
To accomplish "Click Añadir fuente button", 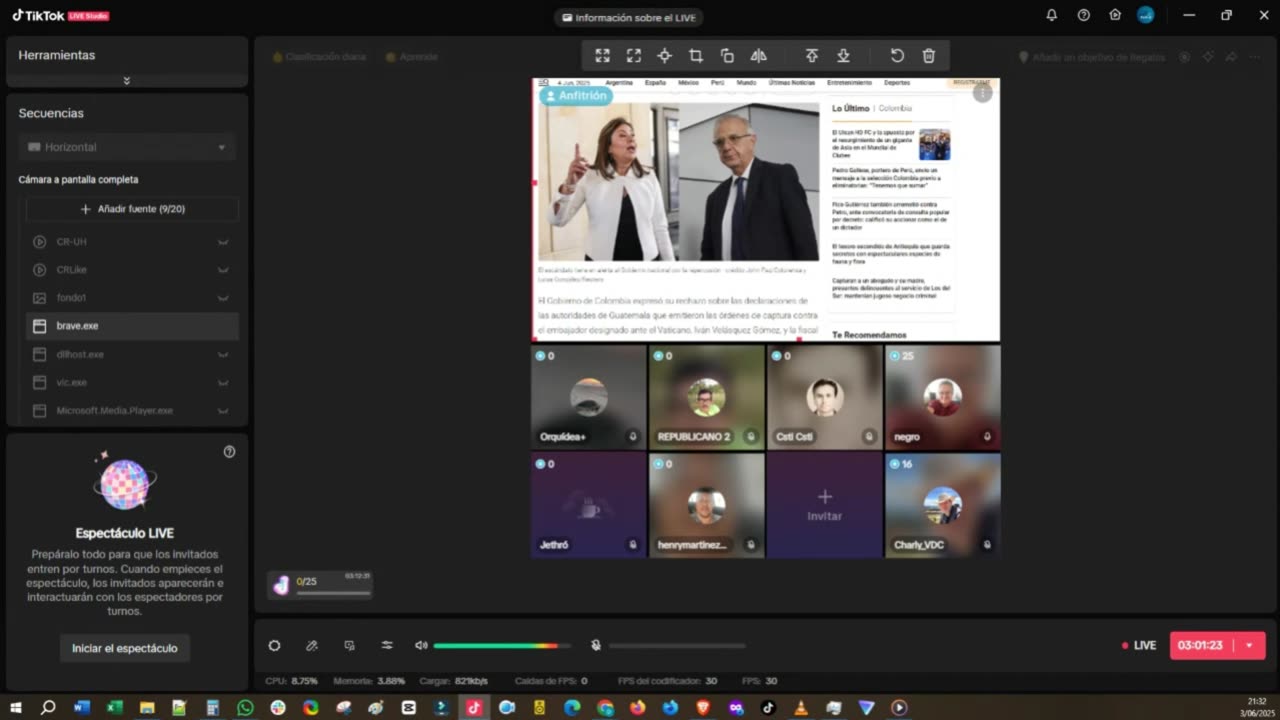I will [132, 209].
